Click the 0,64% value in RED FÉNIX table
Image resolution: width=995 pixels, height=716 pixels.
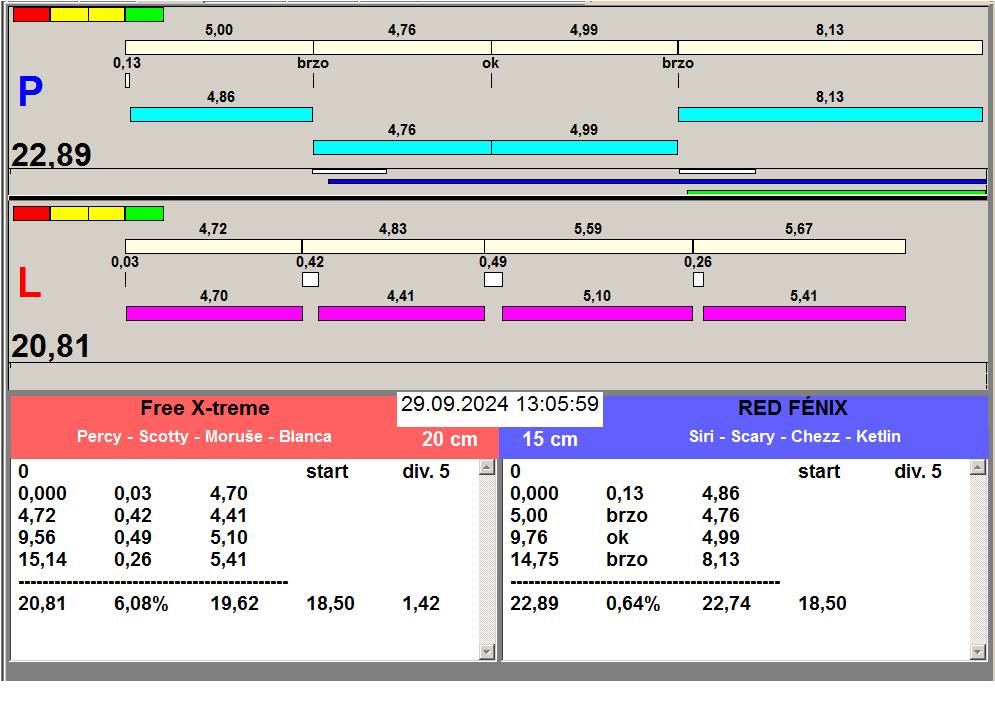[x=633, y=603]
